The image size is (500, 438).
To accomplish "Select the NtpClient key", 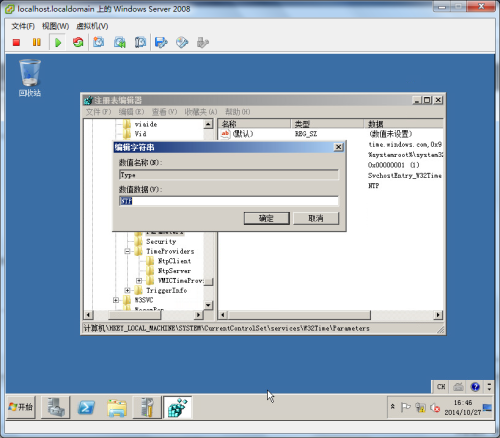I will pos(174,261).
